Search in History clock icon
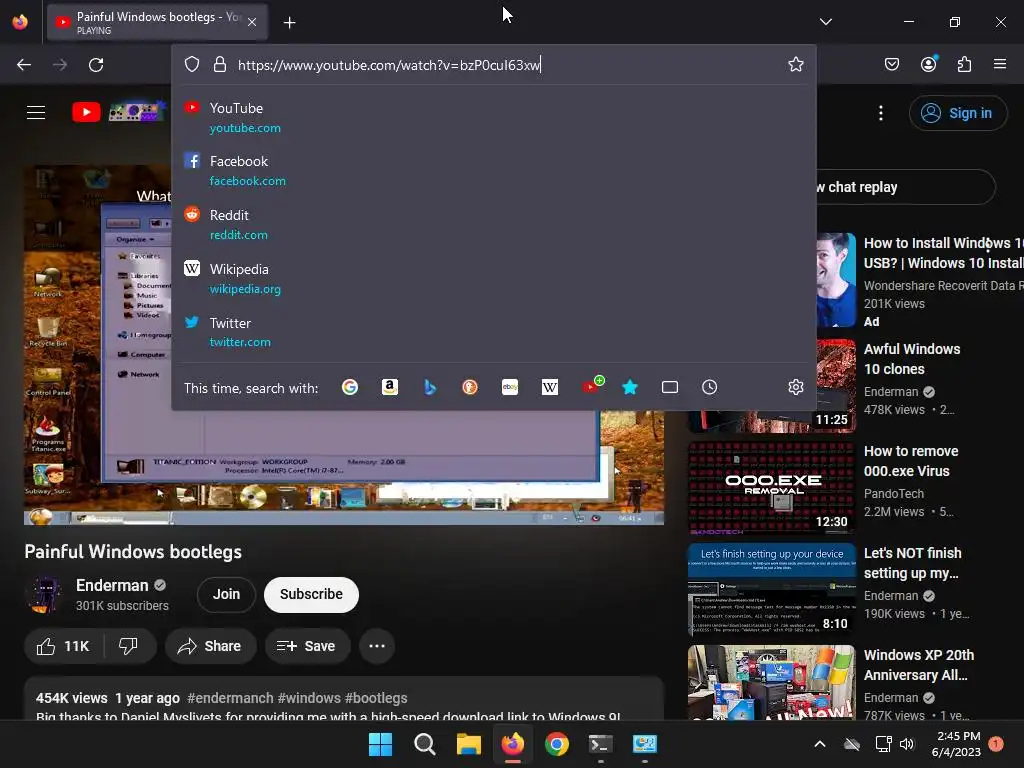 tap(709, 387)
